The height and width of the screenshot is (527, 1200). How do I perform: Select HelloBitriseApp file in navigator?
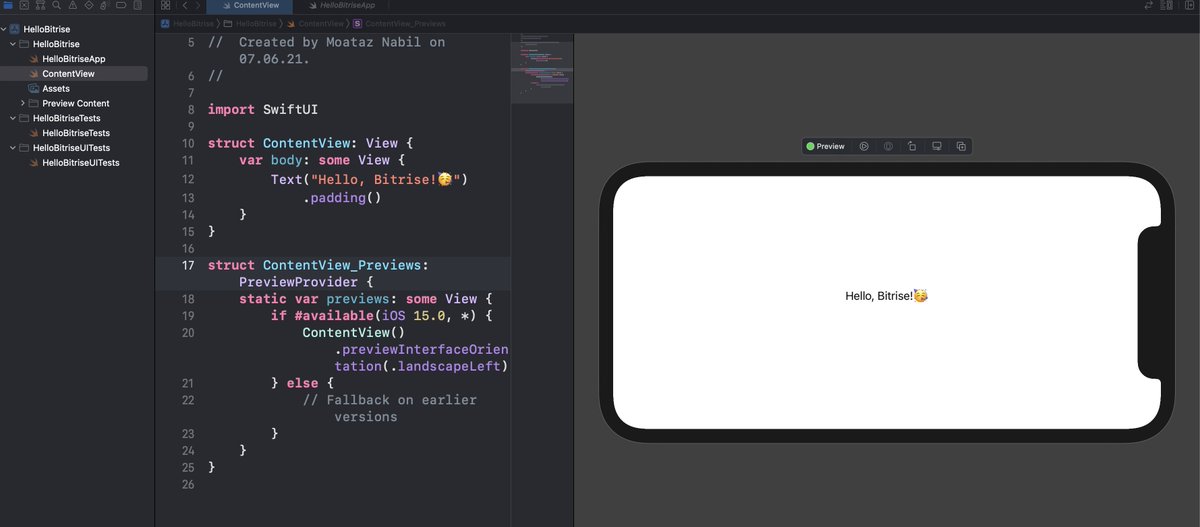click(x=74, y=59)
